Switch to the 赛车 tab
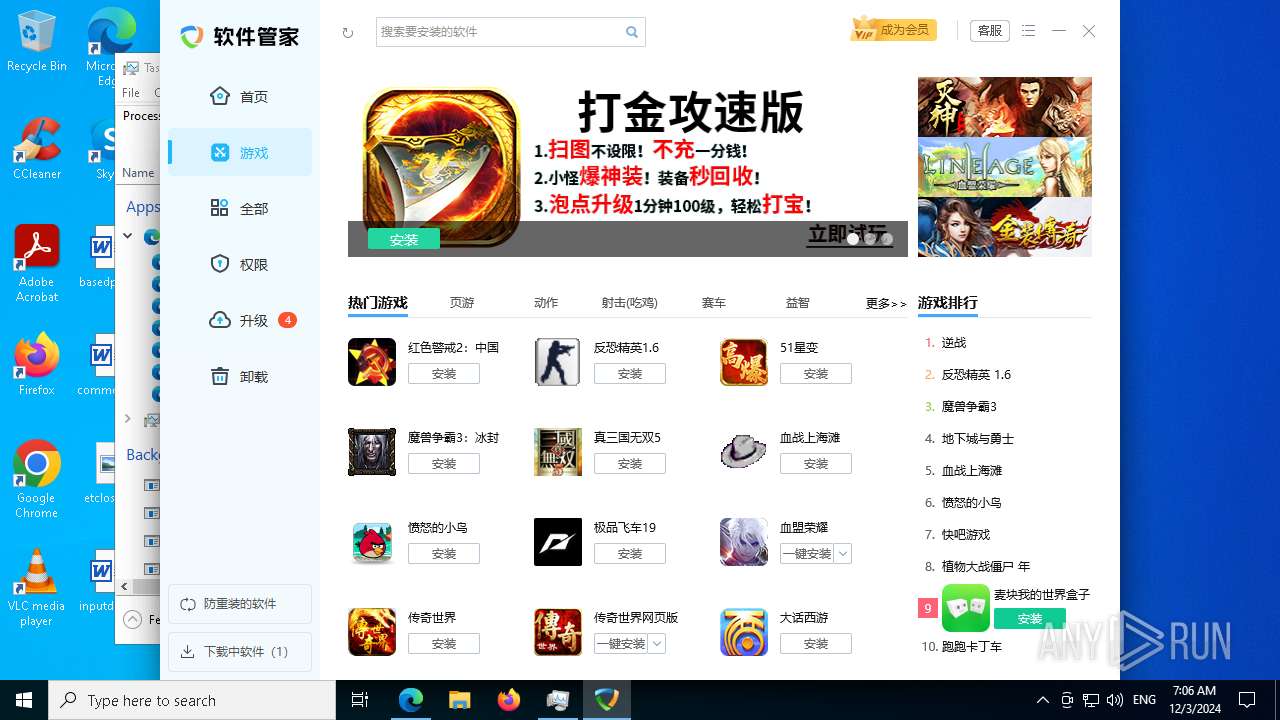 714,303
